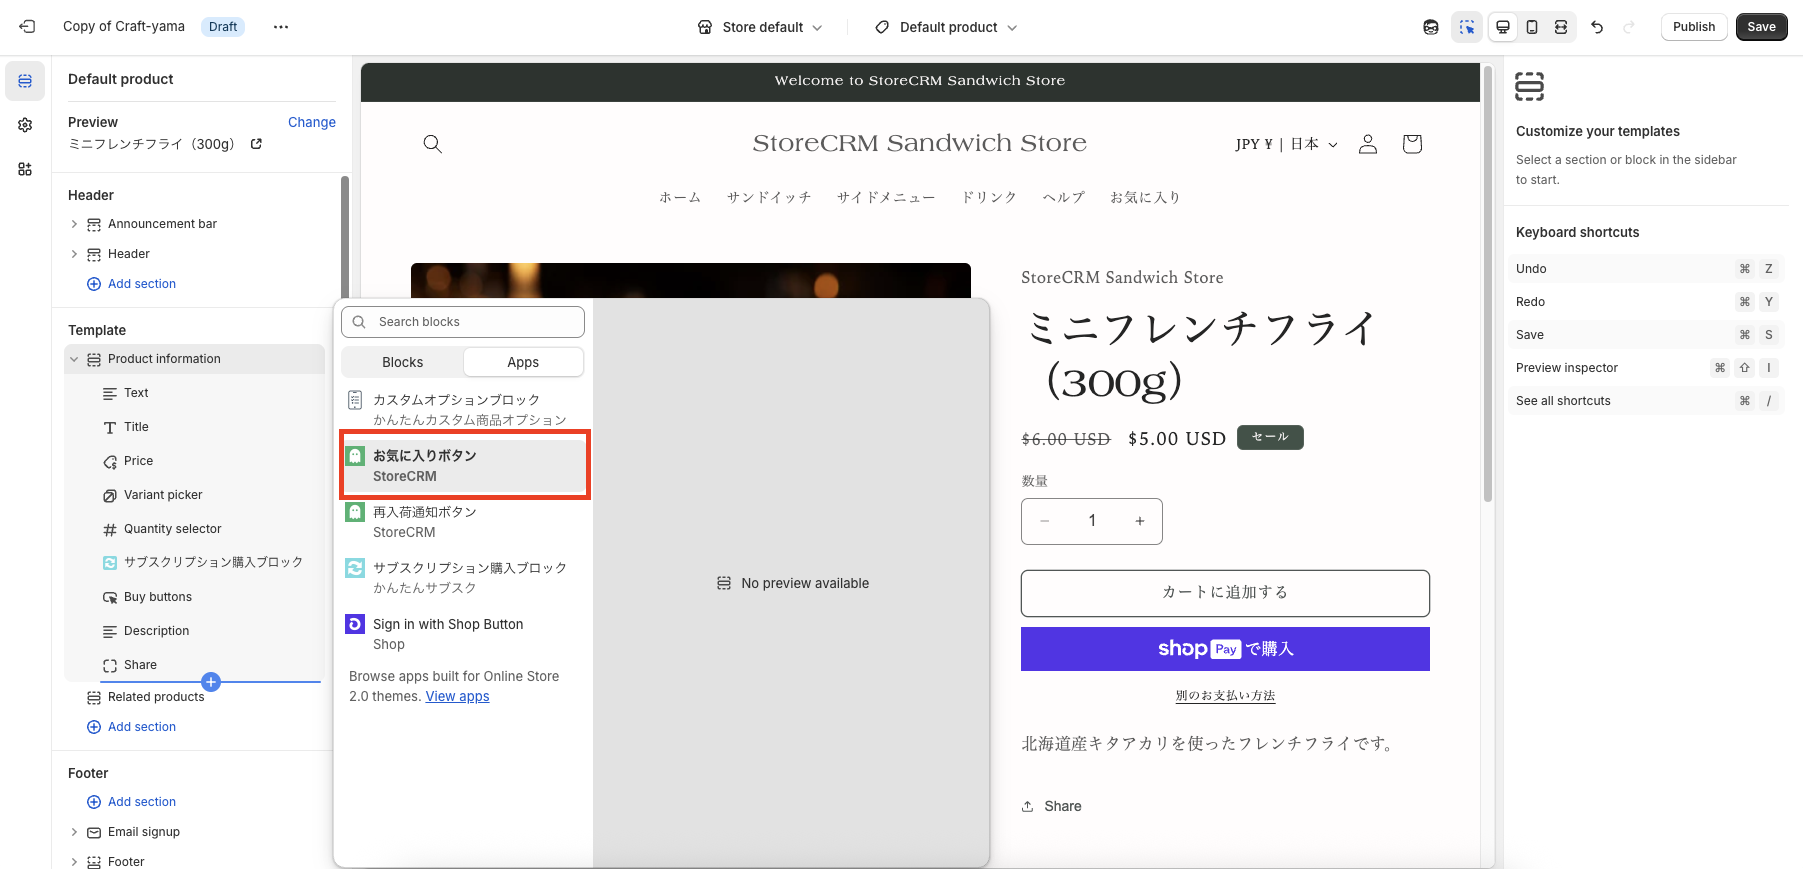Expand the Announcement bar section
Image resolution: width=1803 pixels, height=869 pixels.
74,224
